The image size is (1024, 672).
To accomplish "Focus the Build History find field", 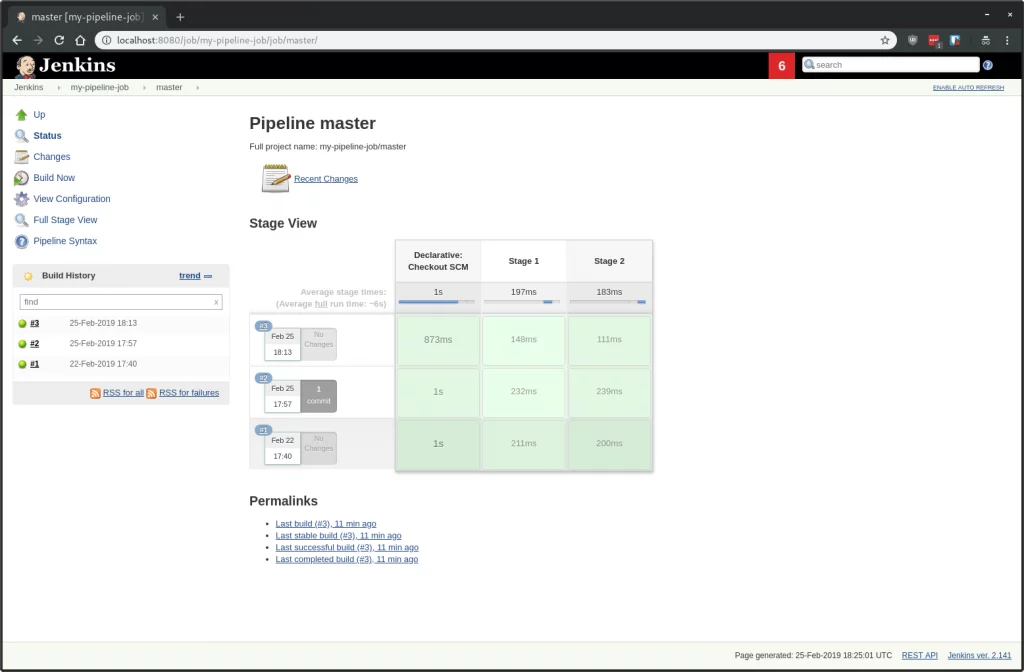I will pos(121,302).
